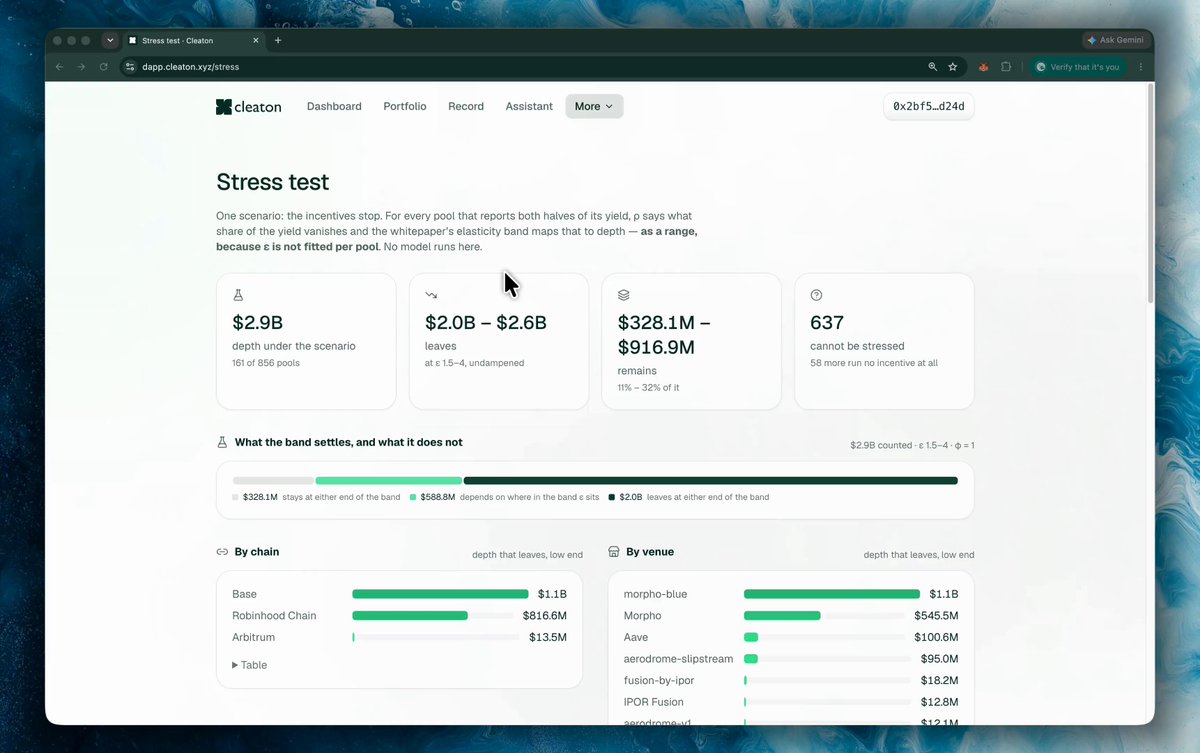Viewport: 1200px width, 753px height.
Task: Click the cleaton logo in the header
Action: (249, 106)
